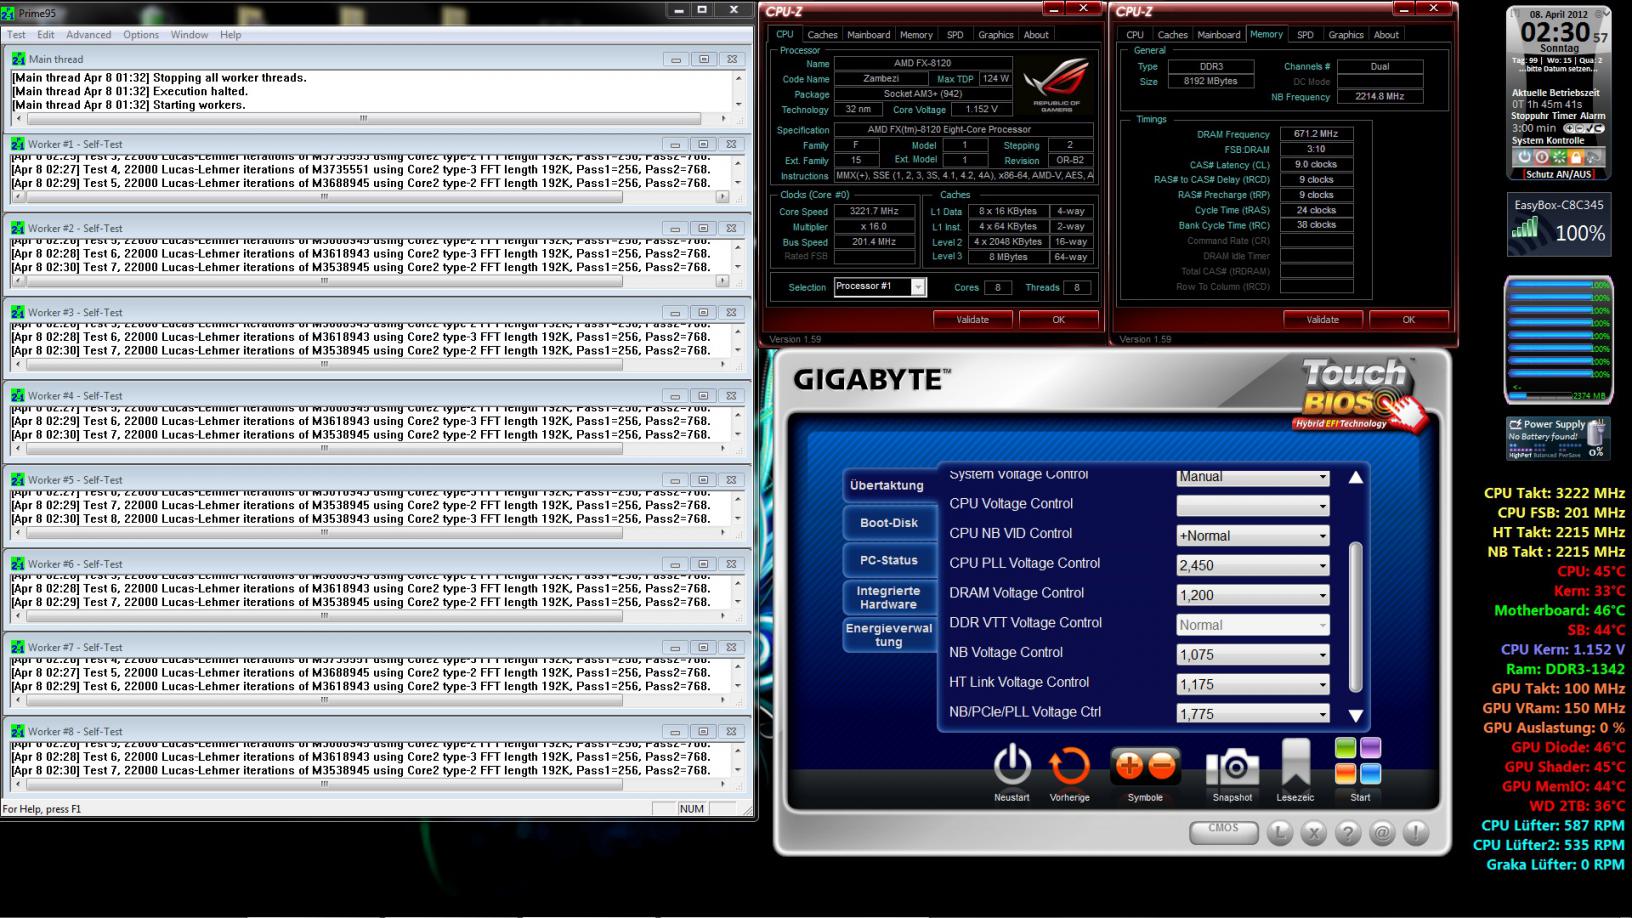Screen dimensions: 1632x918
Task: Click the white up arrow in Touch BIOS list
Action: [1355, 478]
